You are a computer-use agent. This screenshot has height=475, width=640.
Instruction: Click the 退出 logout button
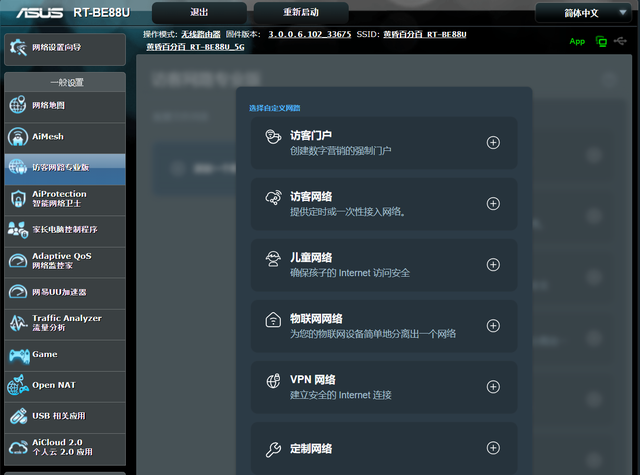click(x=199, y=12)
